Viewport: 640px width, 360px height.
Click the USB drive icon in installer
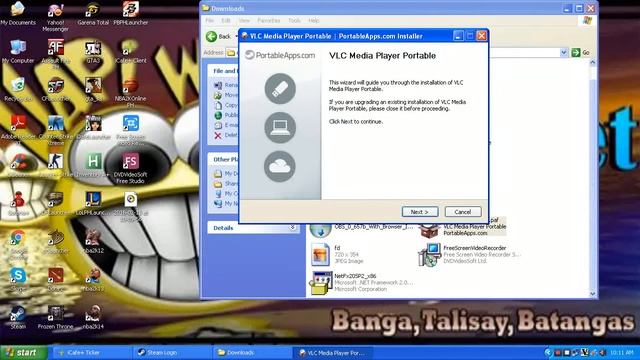(x=280, y=89)
